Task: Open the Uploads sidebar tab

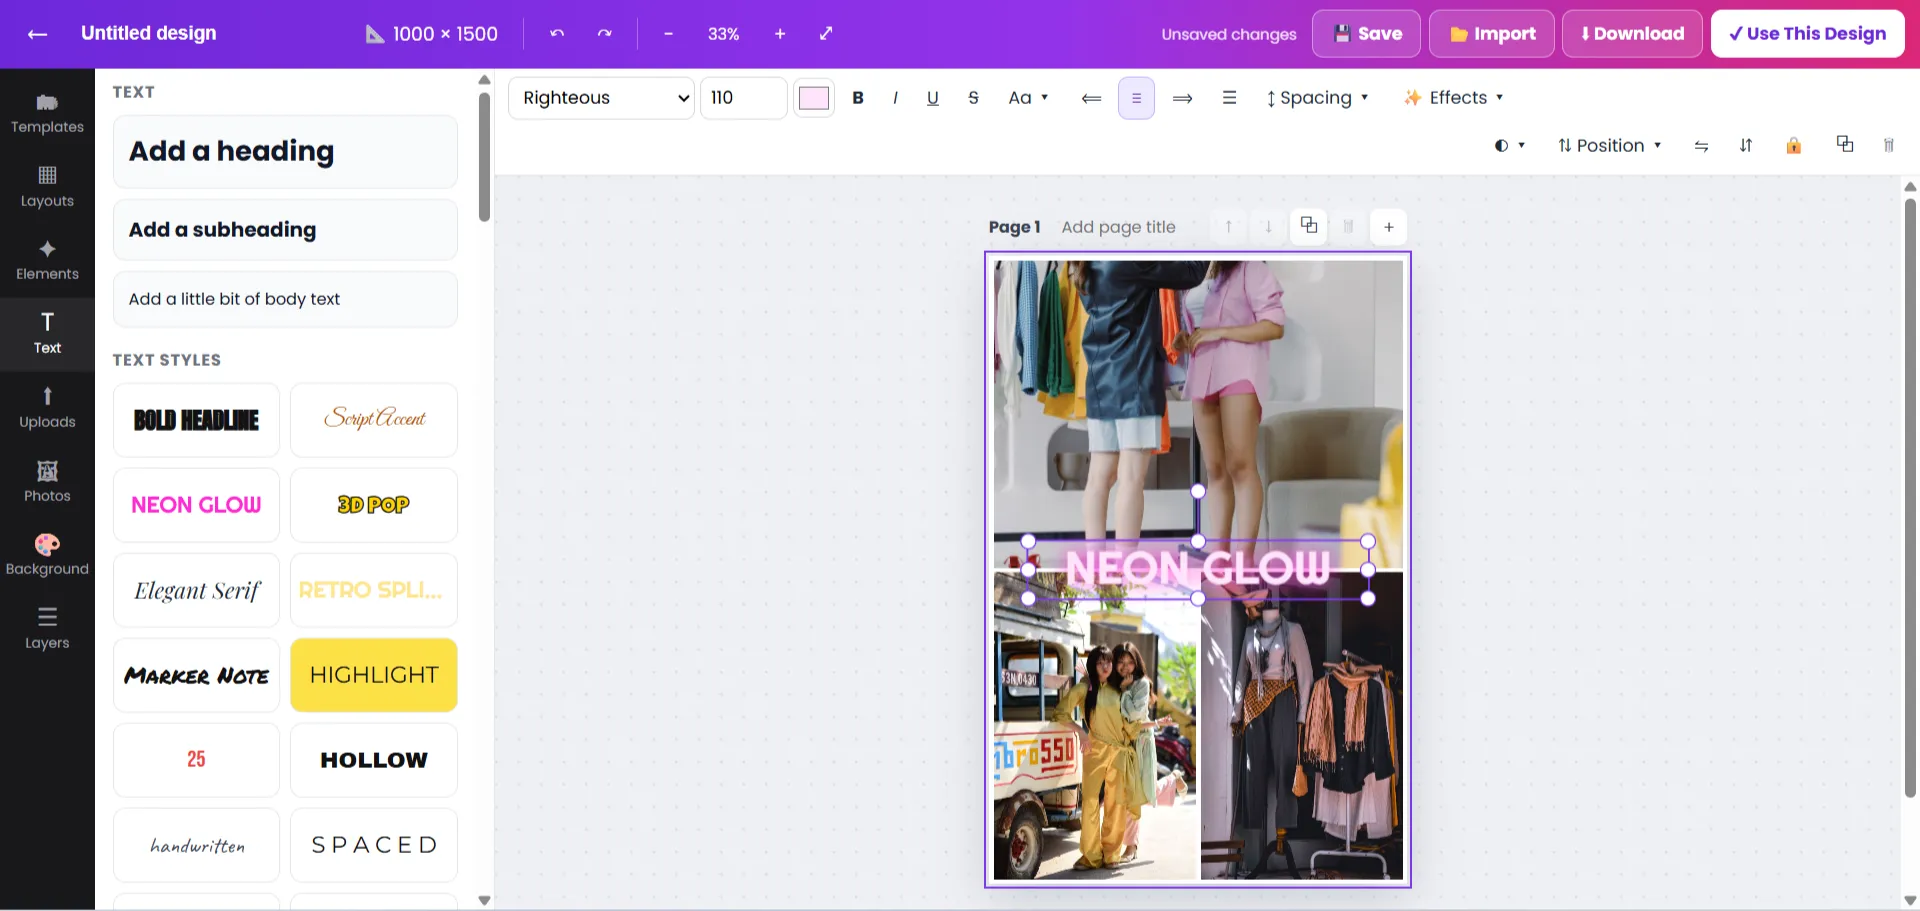Action: pos(47,408)
